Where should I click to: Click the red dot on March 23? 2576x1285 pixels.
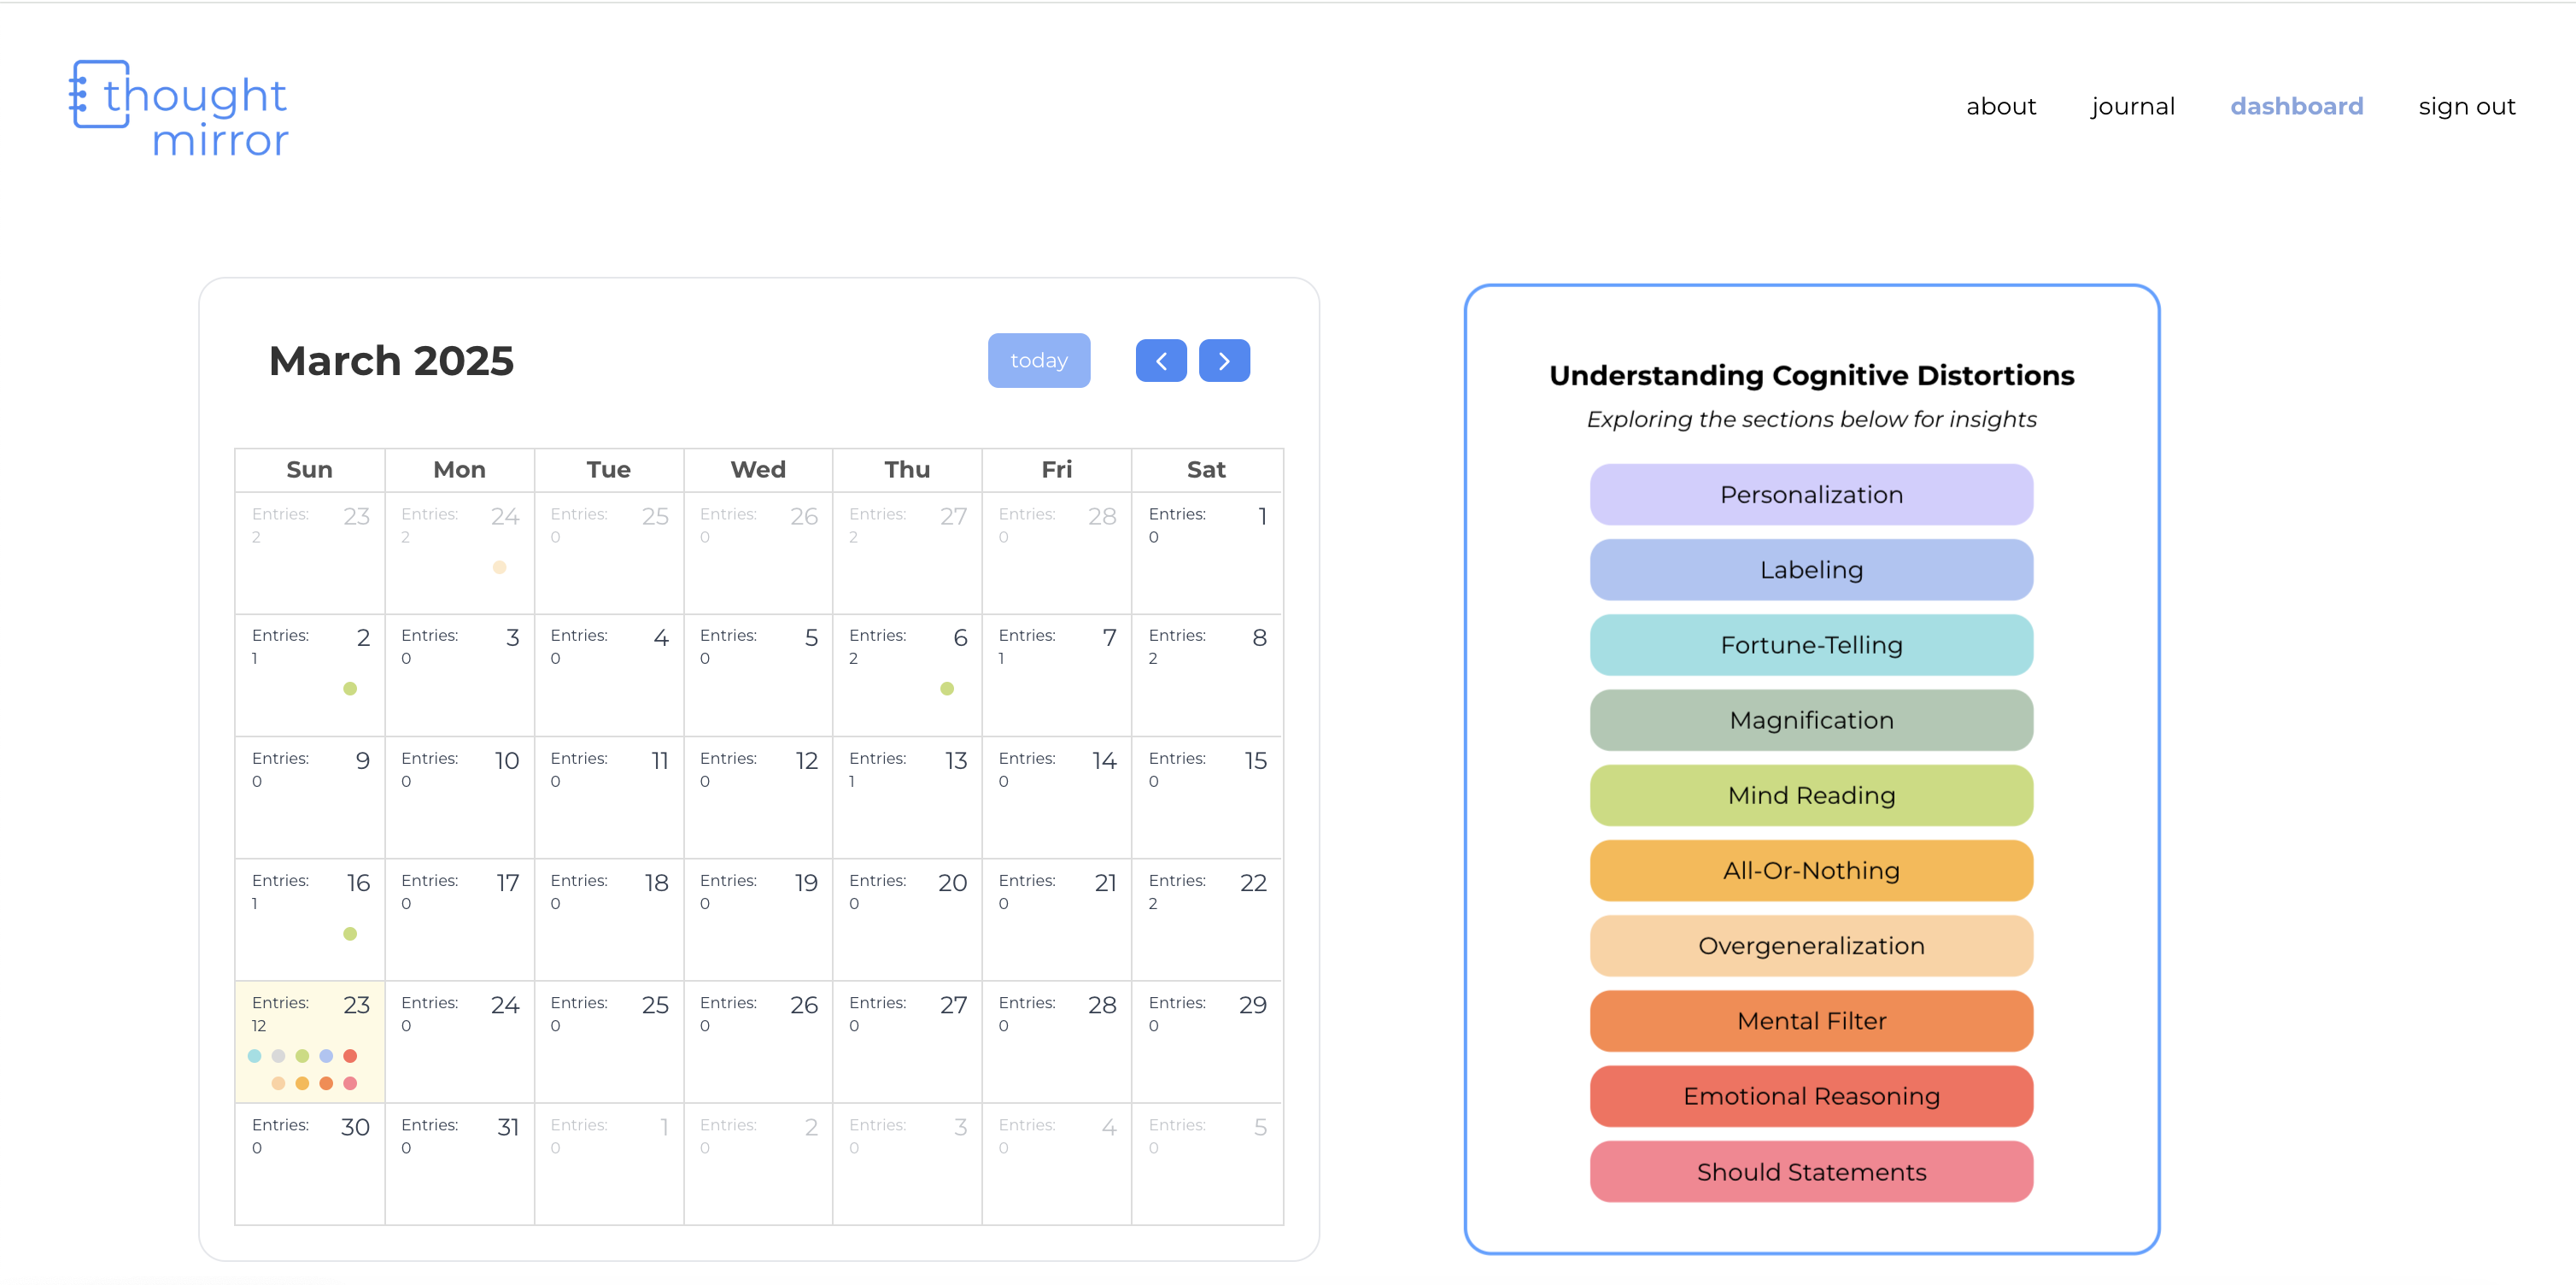pos(350,1056)
